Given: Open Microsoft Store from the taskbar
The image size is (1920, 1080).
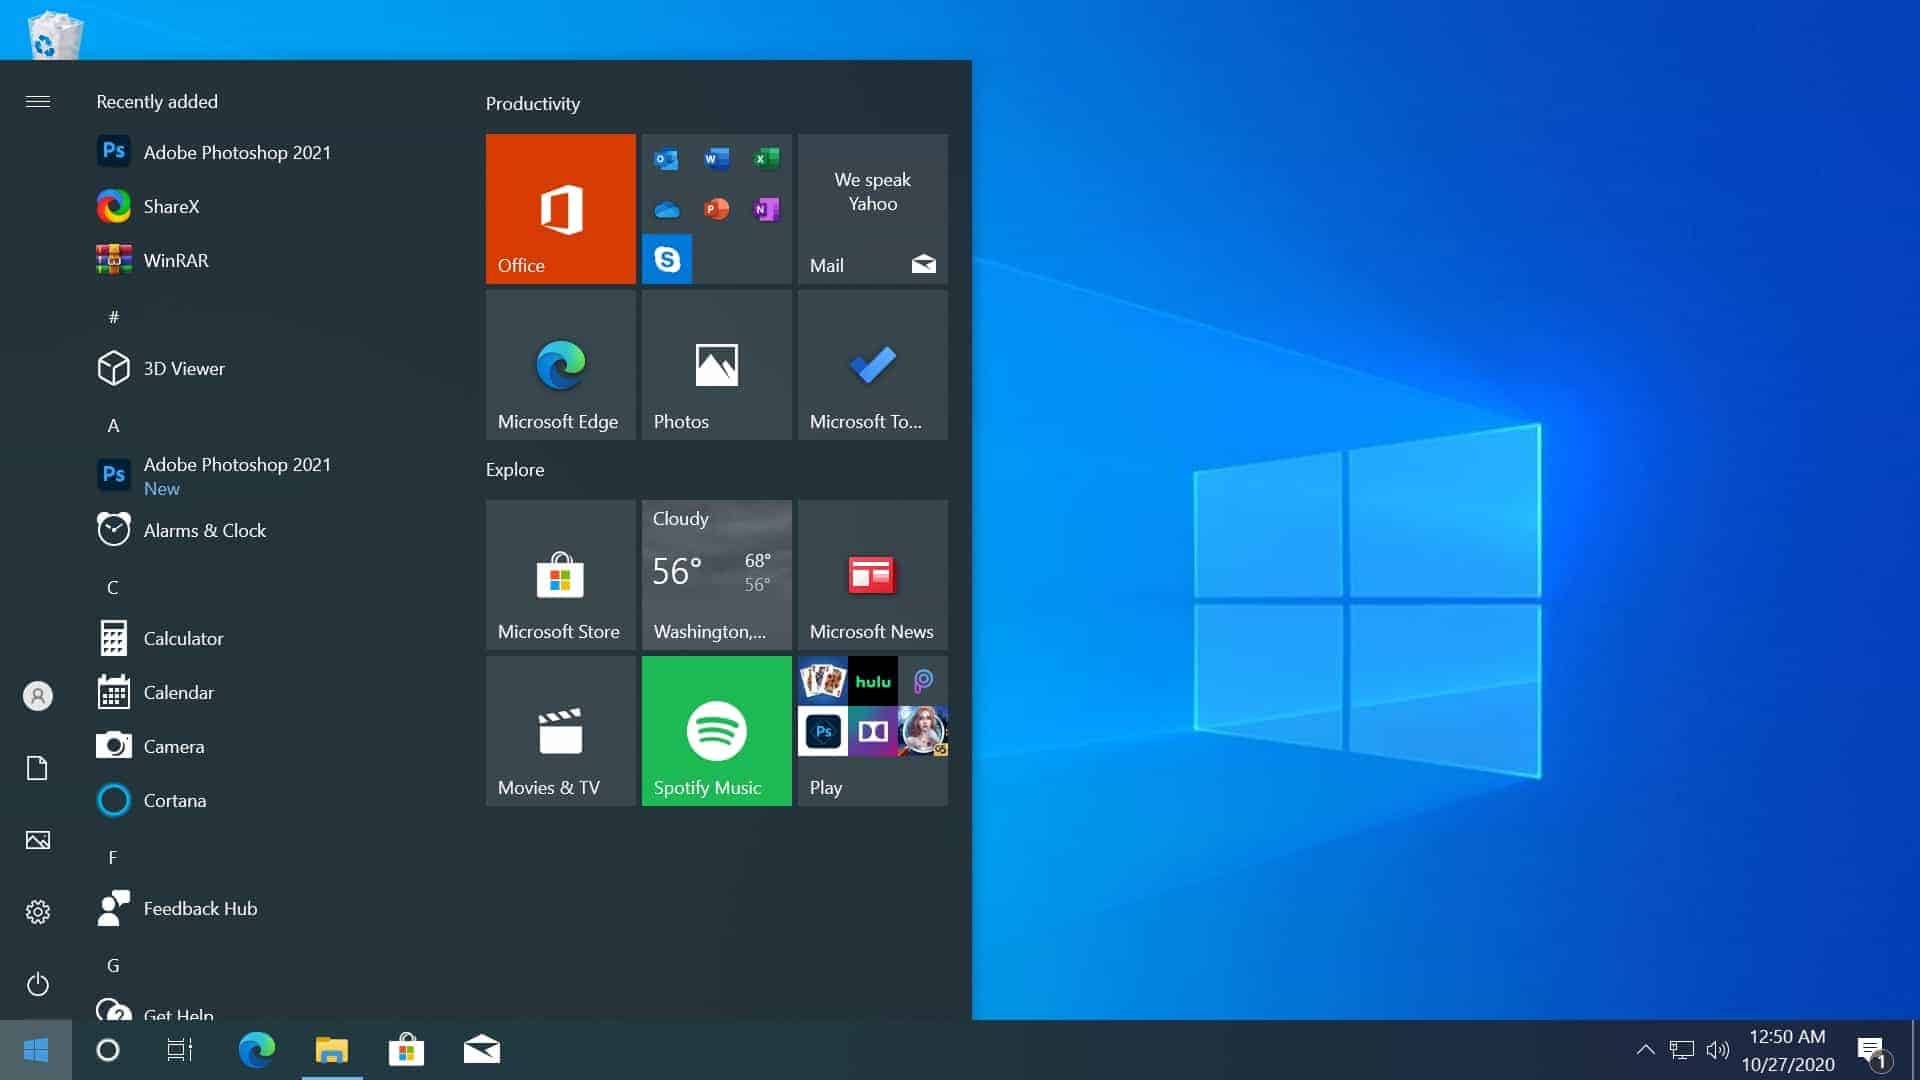Looking at the screenshot, I should click(x=406, y=1050).
